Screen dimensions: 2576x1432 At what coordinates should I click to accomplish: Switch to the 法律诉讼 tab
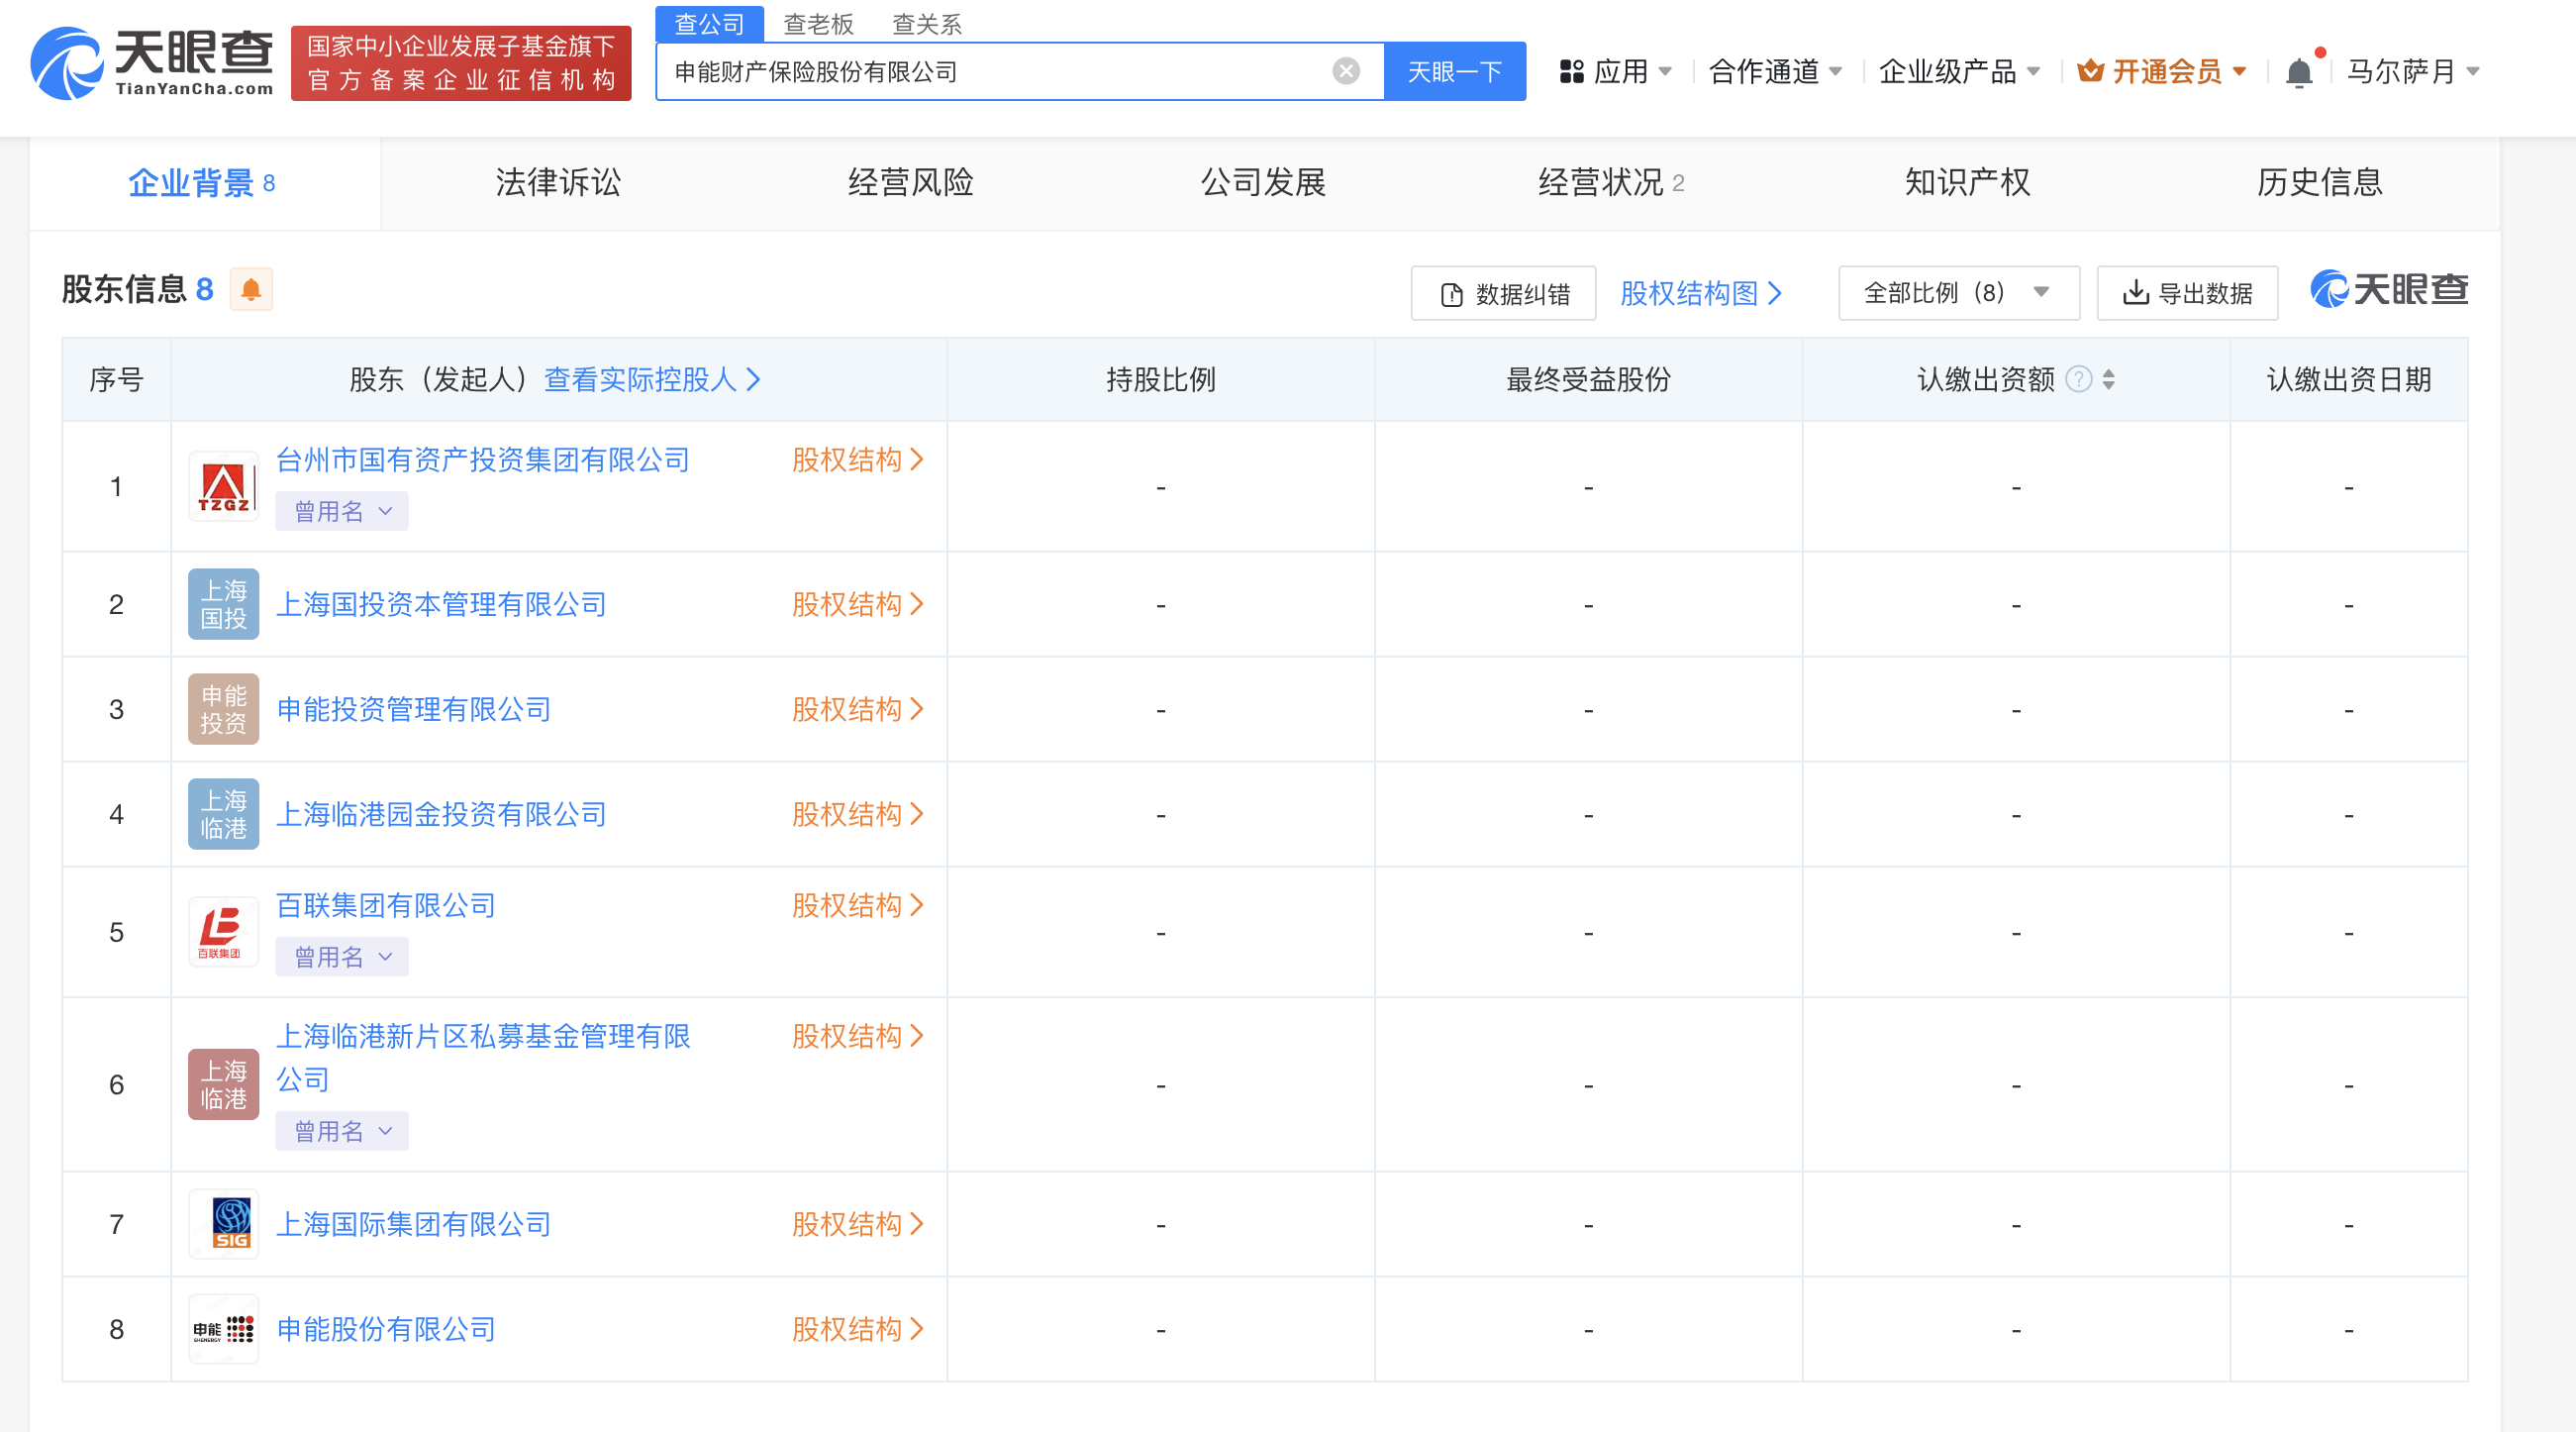point(557,183)
